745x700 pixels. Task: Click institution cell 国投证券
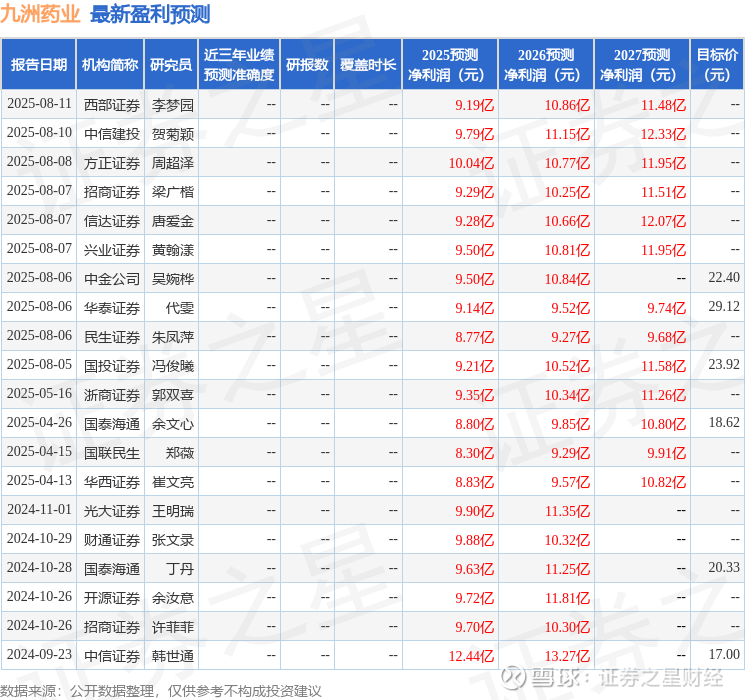(x=112, y=366)
